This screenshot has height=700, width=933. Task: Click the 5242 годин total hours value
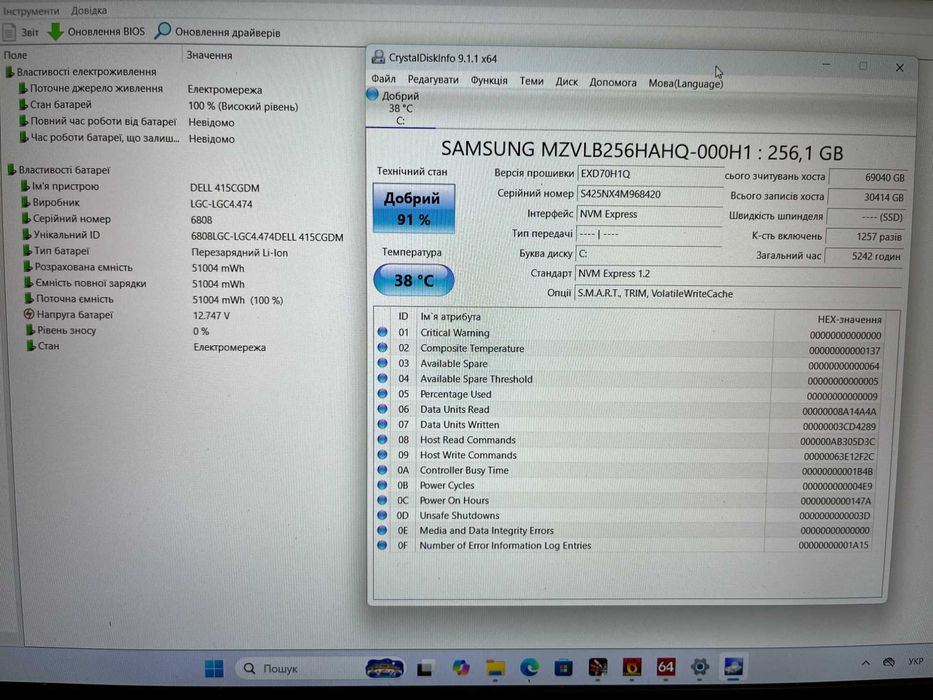864,256
